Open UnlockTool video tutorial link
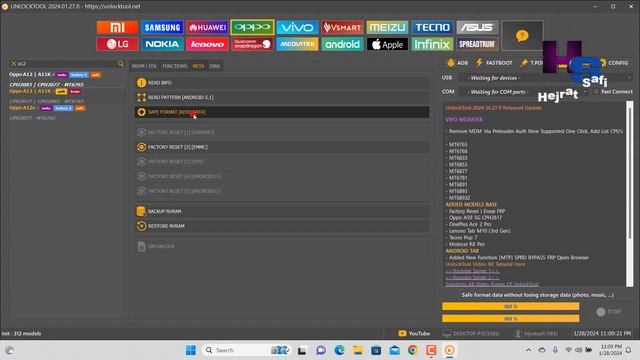640x360 pixels. pyautogui.click(x=485, y=264)
